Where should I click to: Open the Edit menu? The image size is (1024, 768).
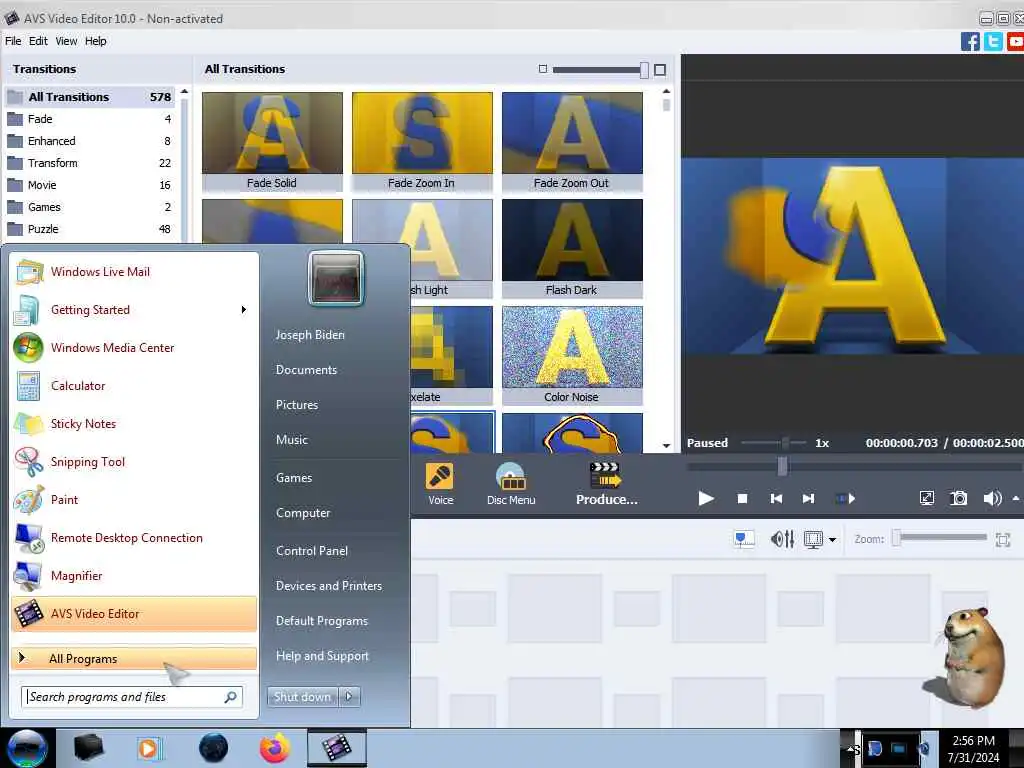click(x=38, y=40)
